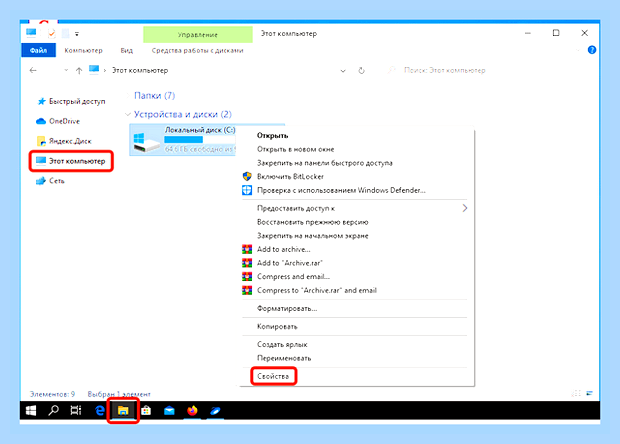Viewport: 620px width, 444px height.
Task: Click the address bar path Этот компьютер
Action: point(140,70)
